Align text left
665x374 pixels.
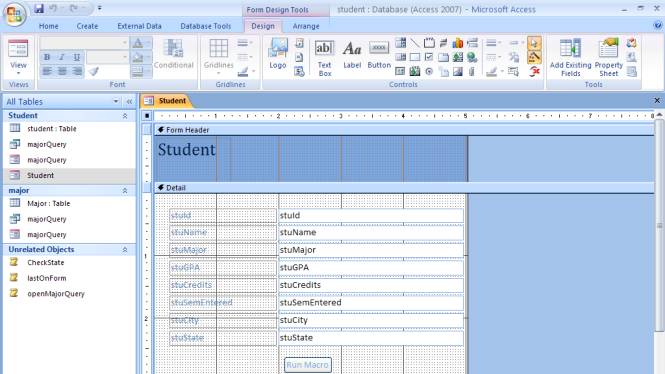tap(47, 71)
